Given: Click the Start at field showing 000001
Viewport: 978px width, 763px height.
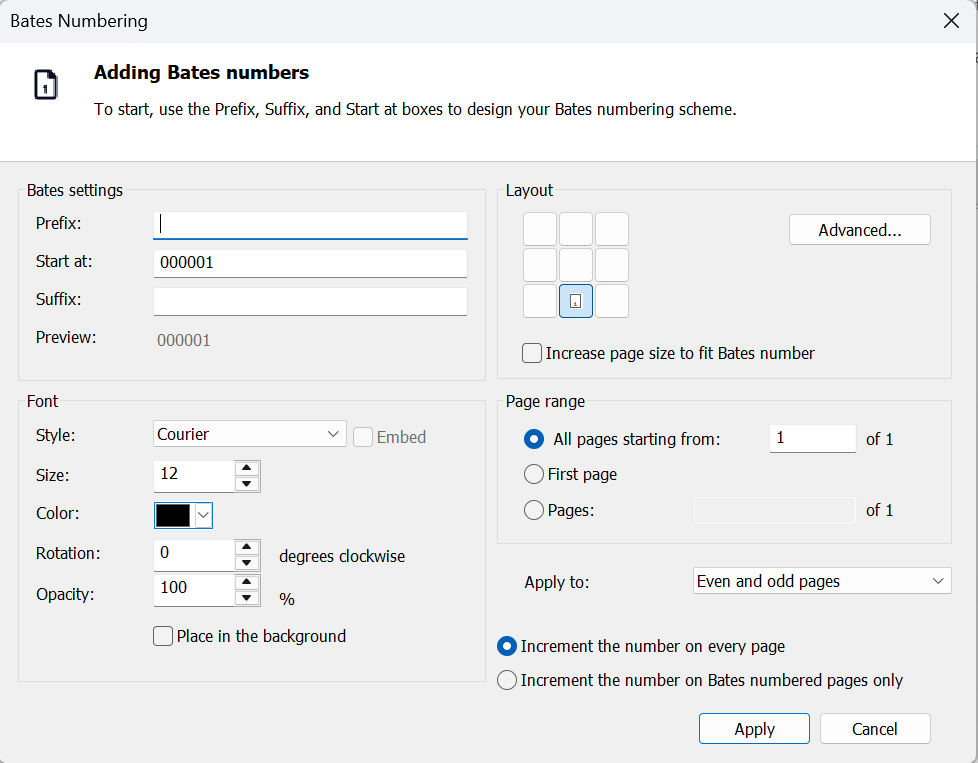Looking at the screenshot, I should tap(310, 263).
